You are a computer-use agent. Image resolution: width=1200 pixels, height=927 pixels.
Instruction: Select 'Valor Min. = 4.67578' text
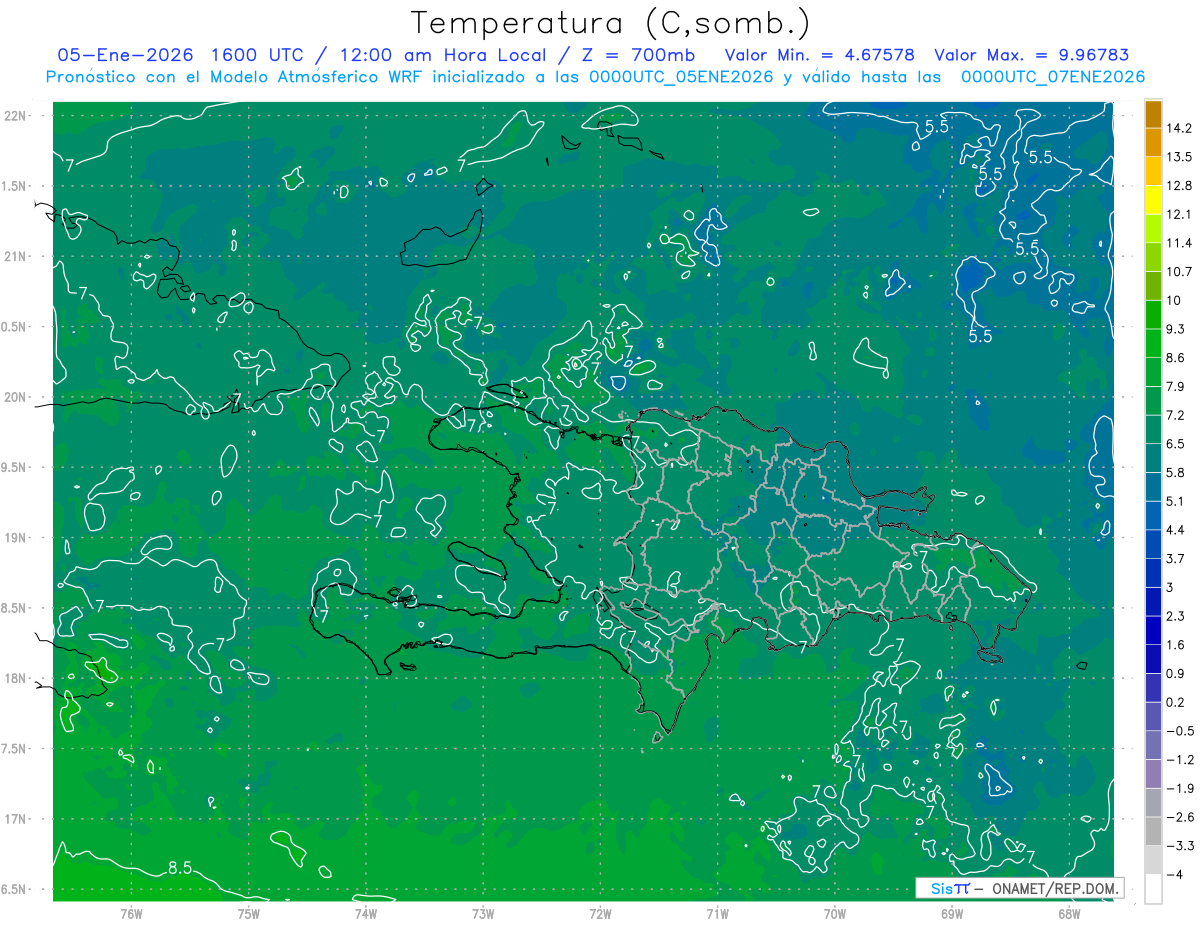(x=820, y=55)
